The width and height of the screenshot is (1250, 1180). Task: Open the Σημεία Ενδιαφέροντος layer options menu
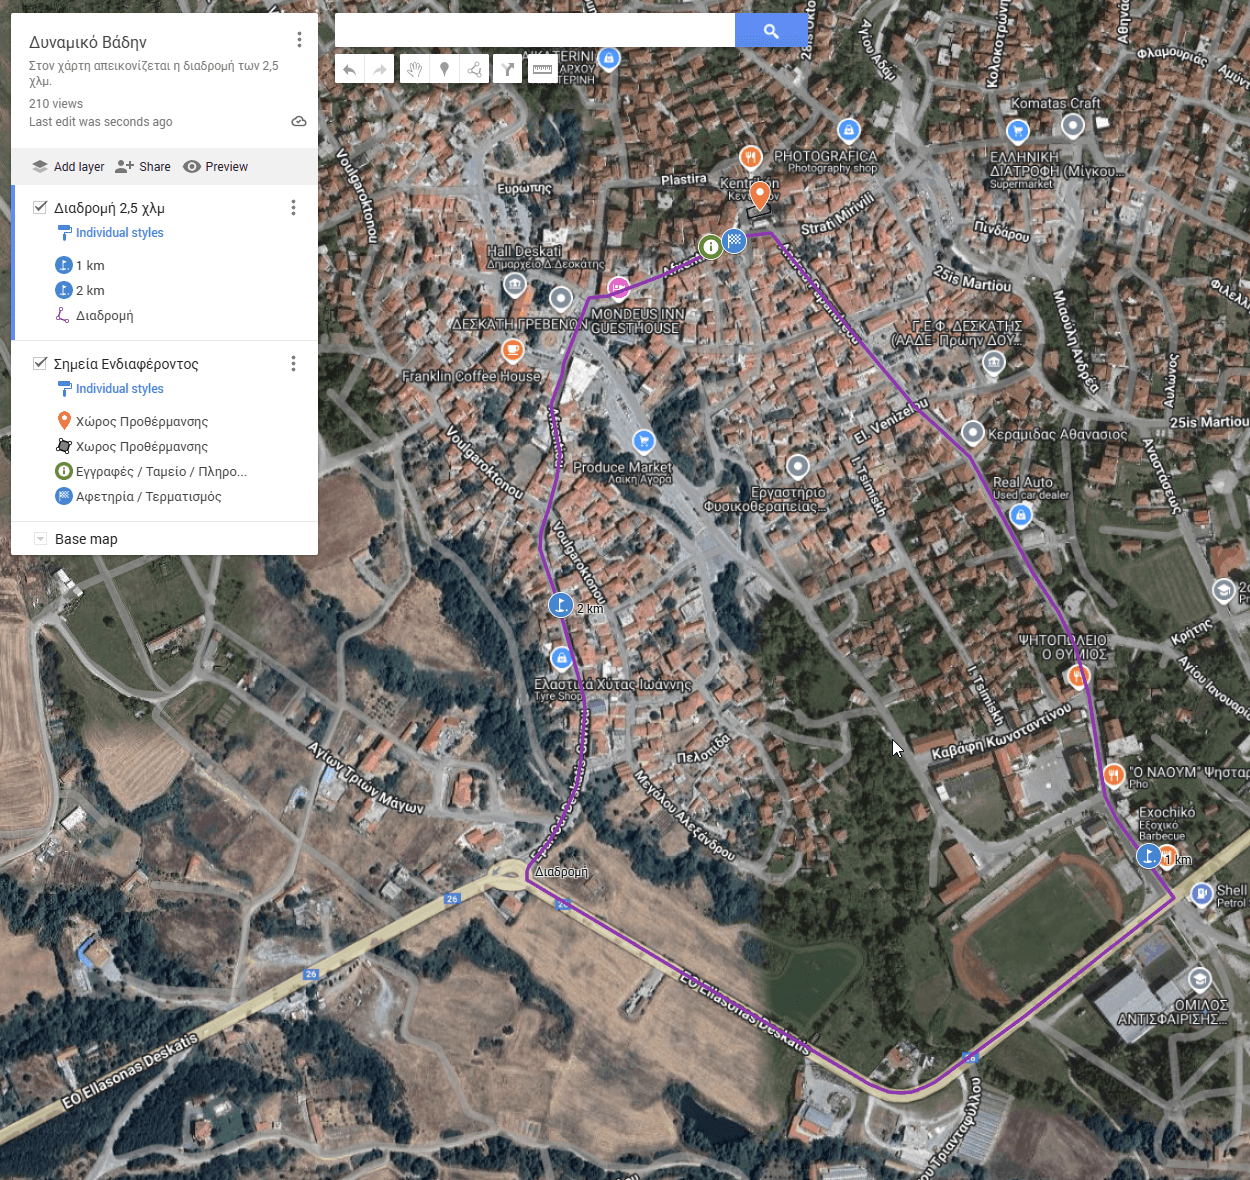point(293,364)
